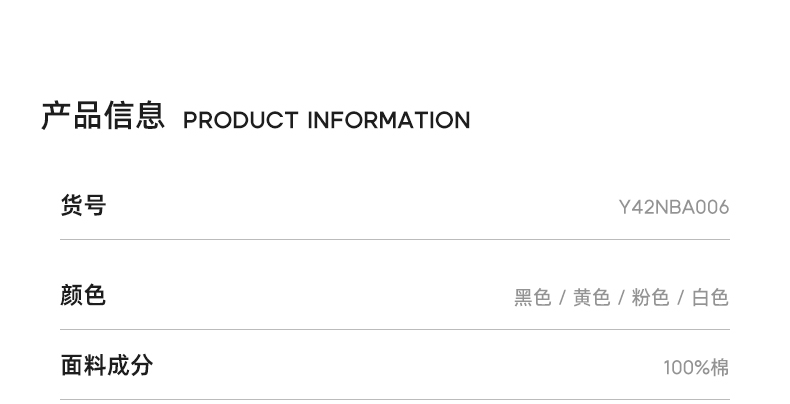This screenshot has height=404, width=790.
Task: Click the slash between 黄色 and 粉色
Action: (x=621, y=297)
